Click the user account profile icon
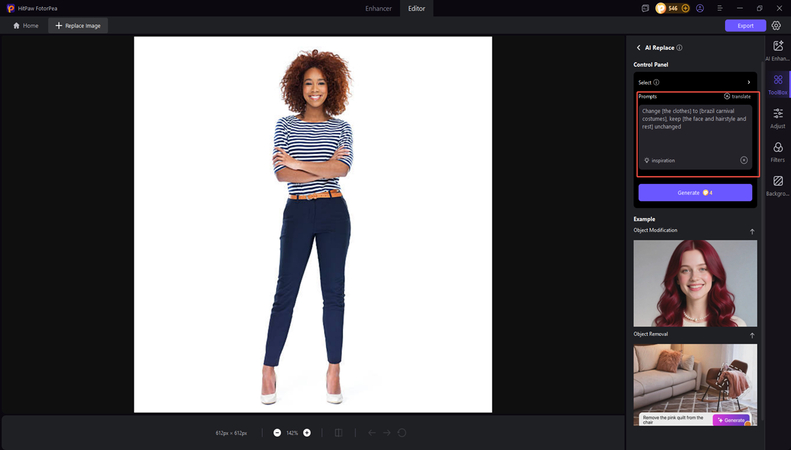This screenshot has width=791, height=450. pyautogui.click(x=700, y=8)
